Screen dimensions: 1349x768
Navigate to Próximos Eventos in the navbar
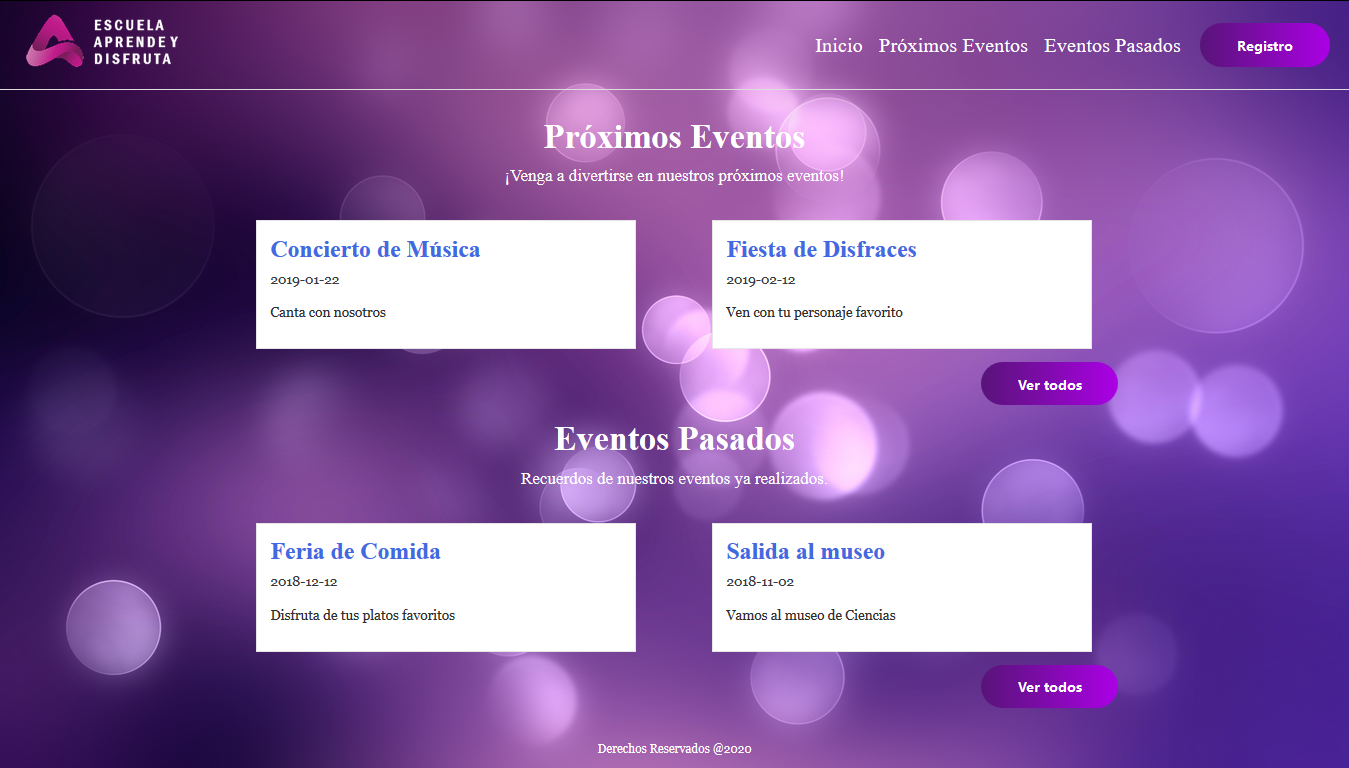tap(953, 45)
